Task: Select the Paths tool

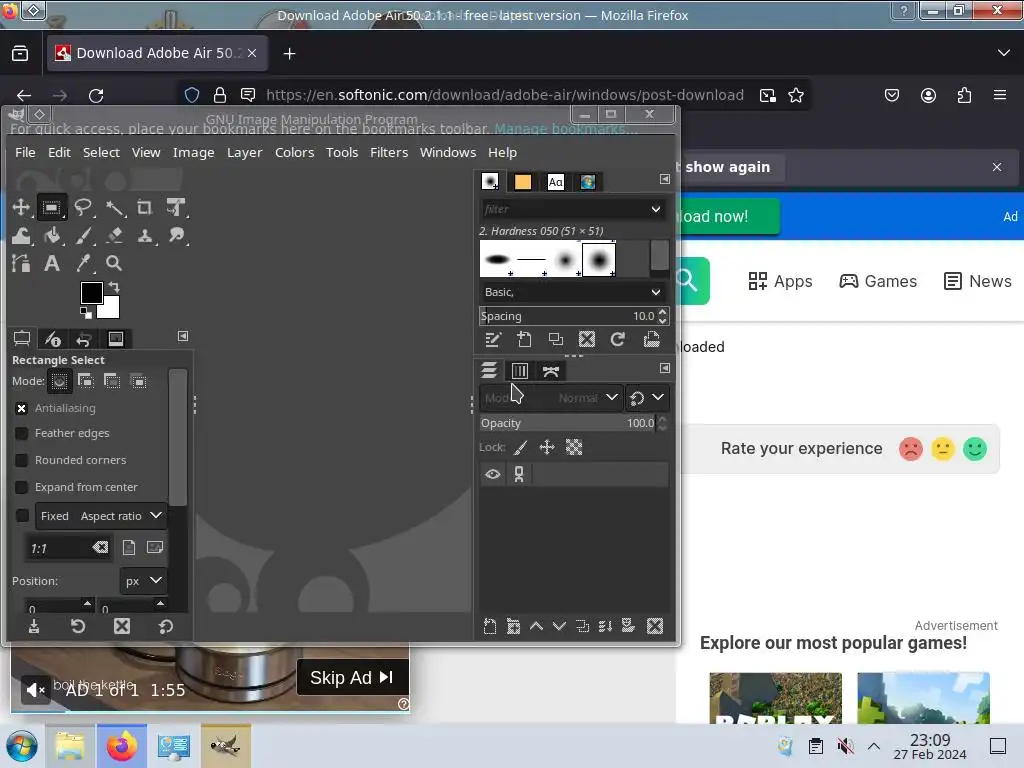Action: 21,264
